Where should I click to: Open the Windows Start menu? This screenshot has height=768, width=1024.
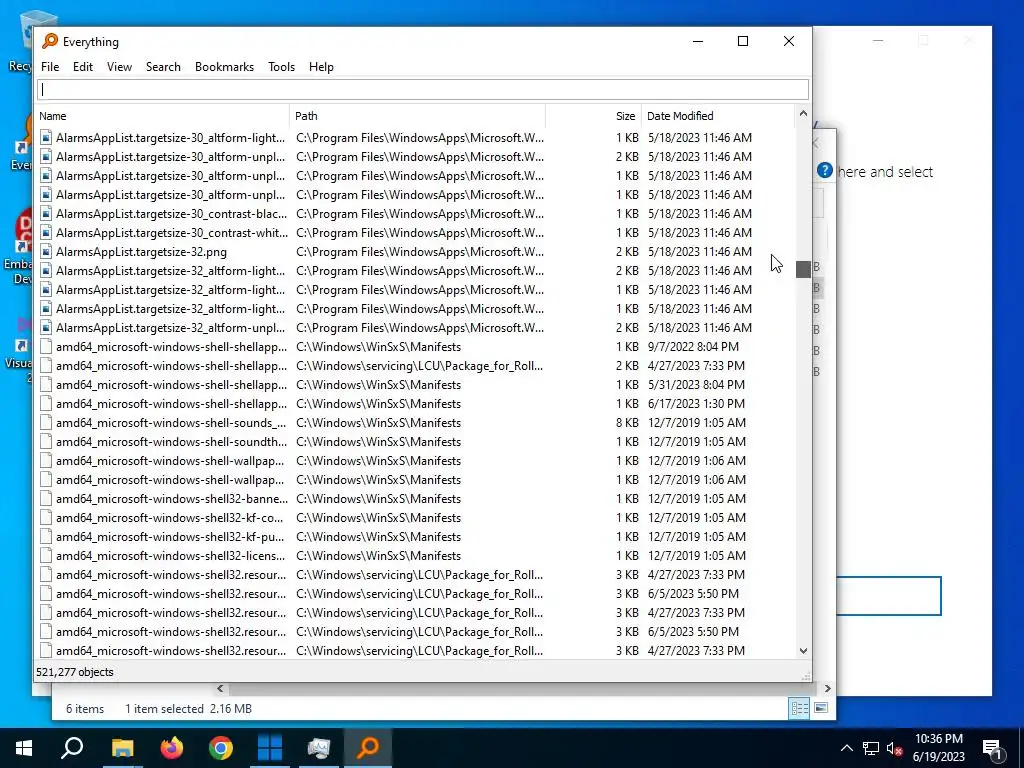(x=24, y=748)
